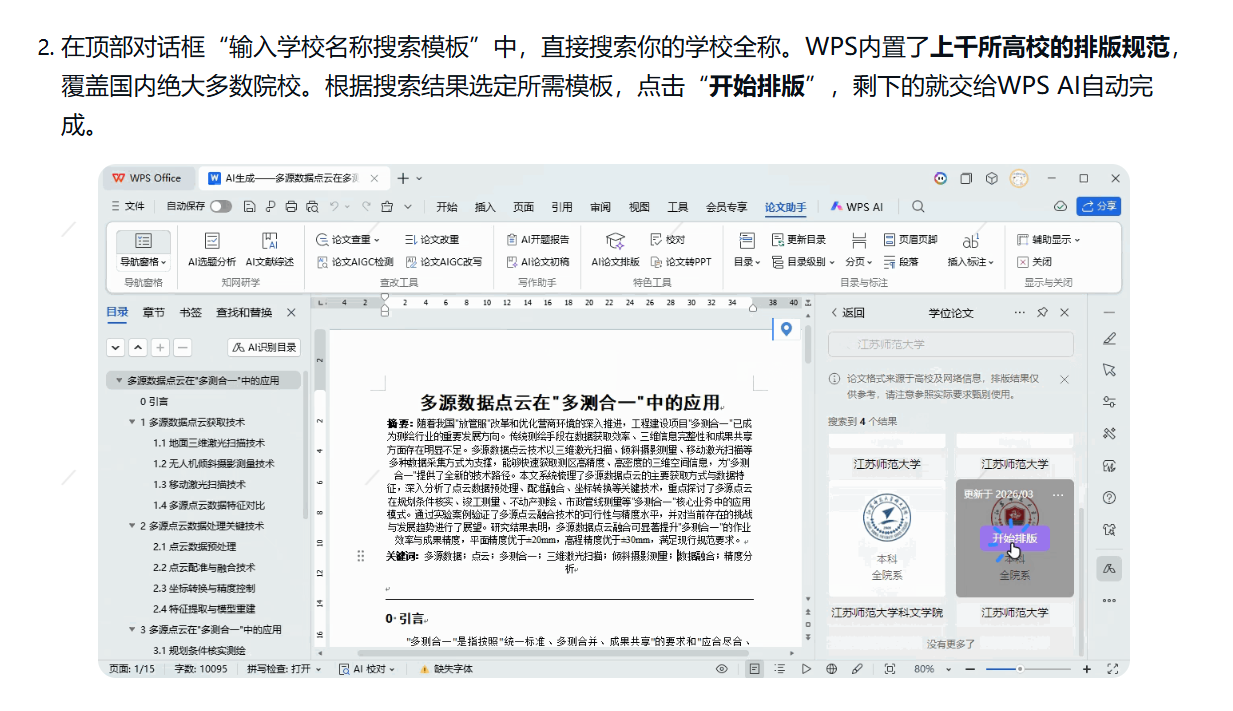Switch to the 书签 tab in navigation pane

tap(190, 313)
